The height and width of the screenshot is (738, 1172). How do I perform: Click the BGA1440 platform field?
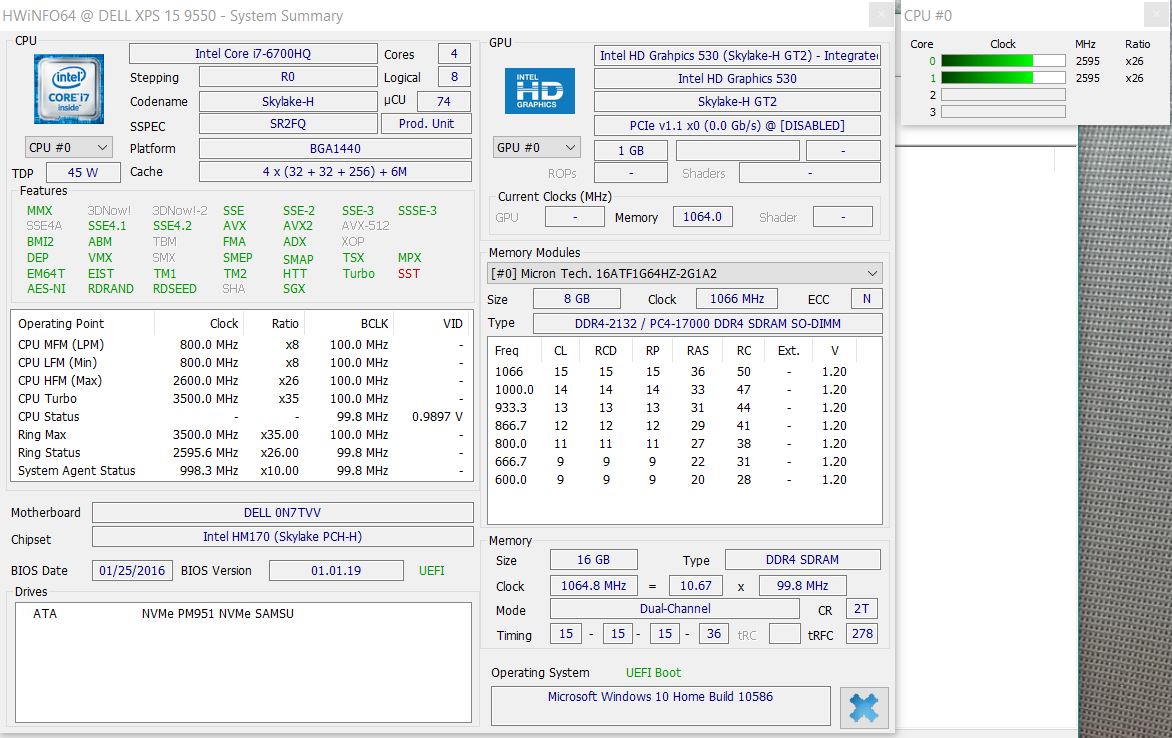pyautogui.click(x=335, y=148)
